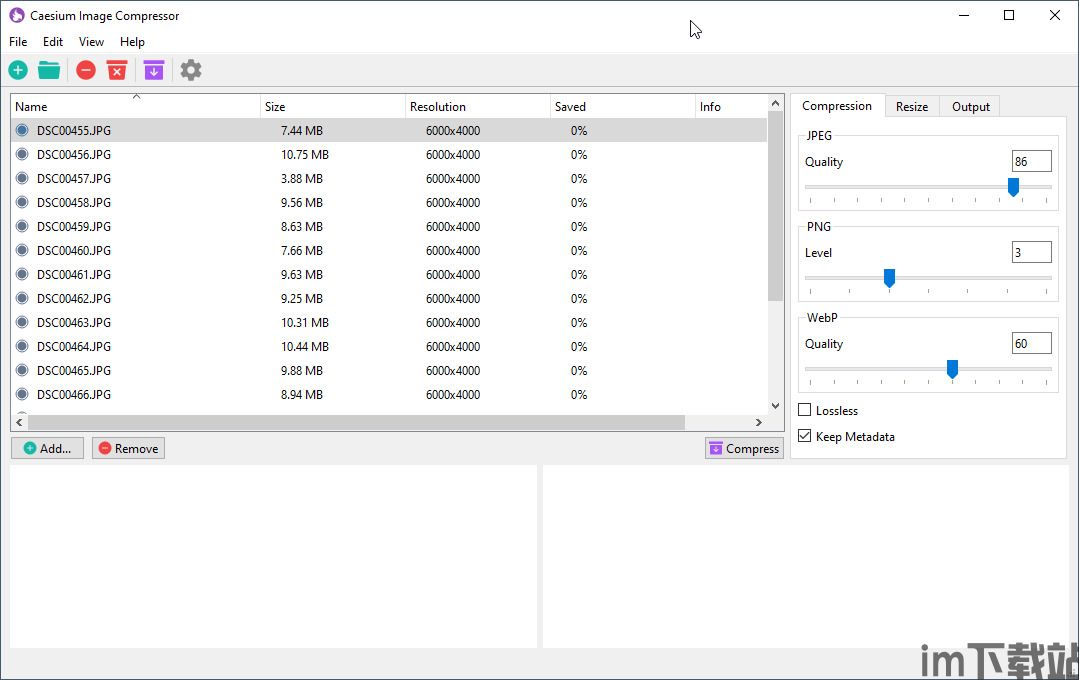Click the horizontal scrollbar right arrow
Screen dimensions: 1079x680
pos(758,422)
